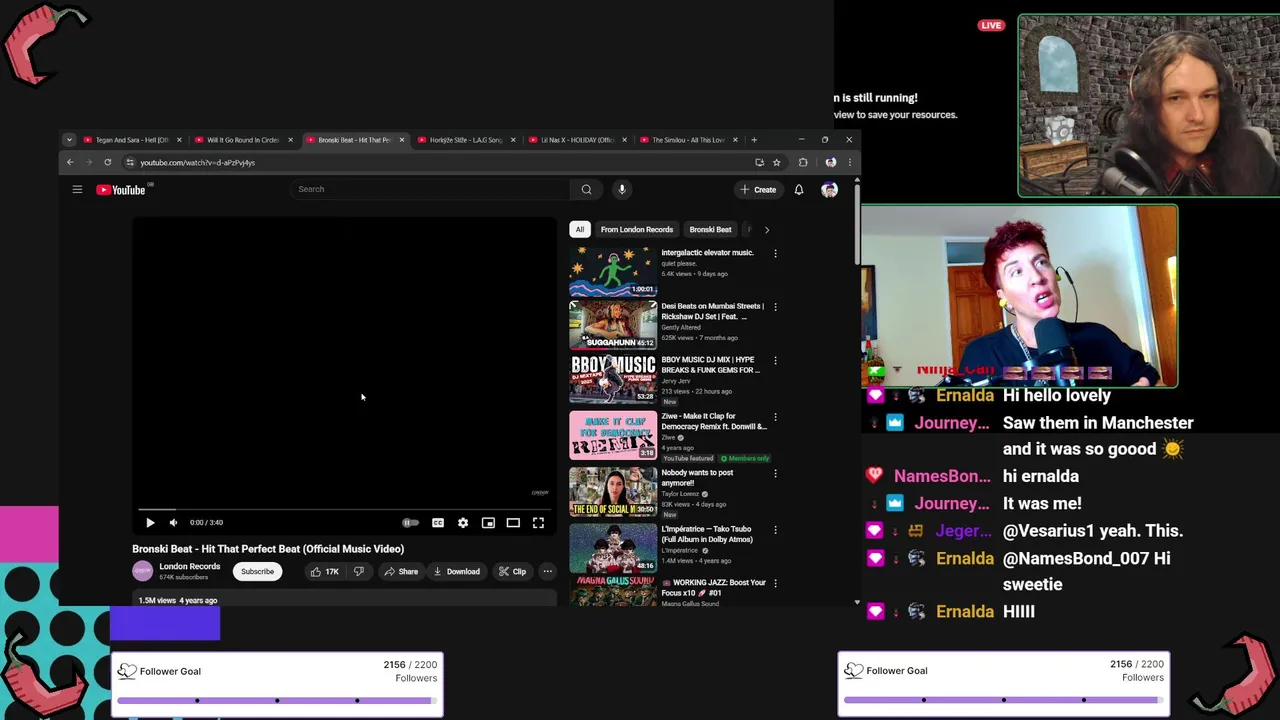This screenshot has height=720, width=1280.
Task: Switch to the Lil Nas X HOLIDAY tab
Action: [x=577, y=140]
